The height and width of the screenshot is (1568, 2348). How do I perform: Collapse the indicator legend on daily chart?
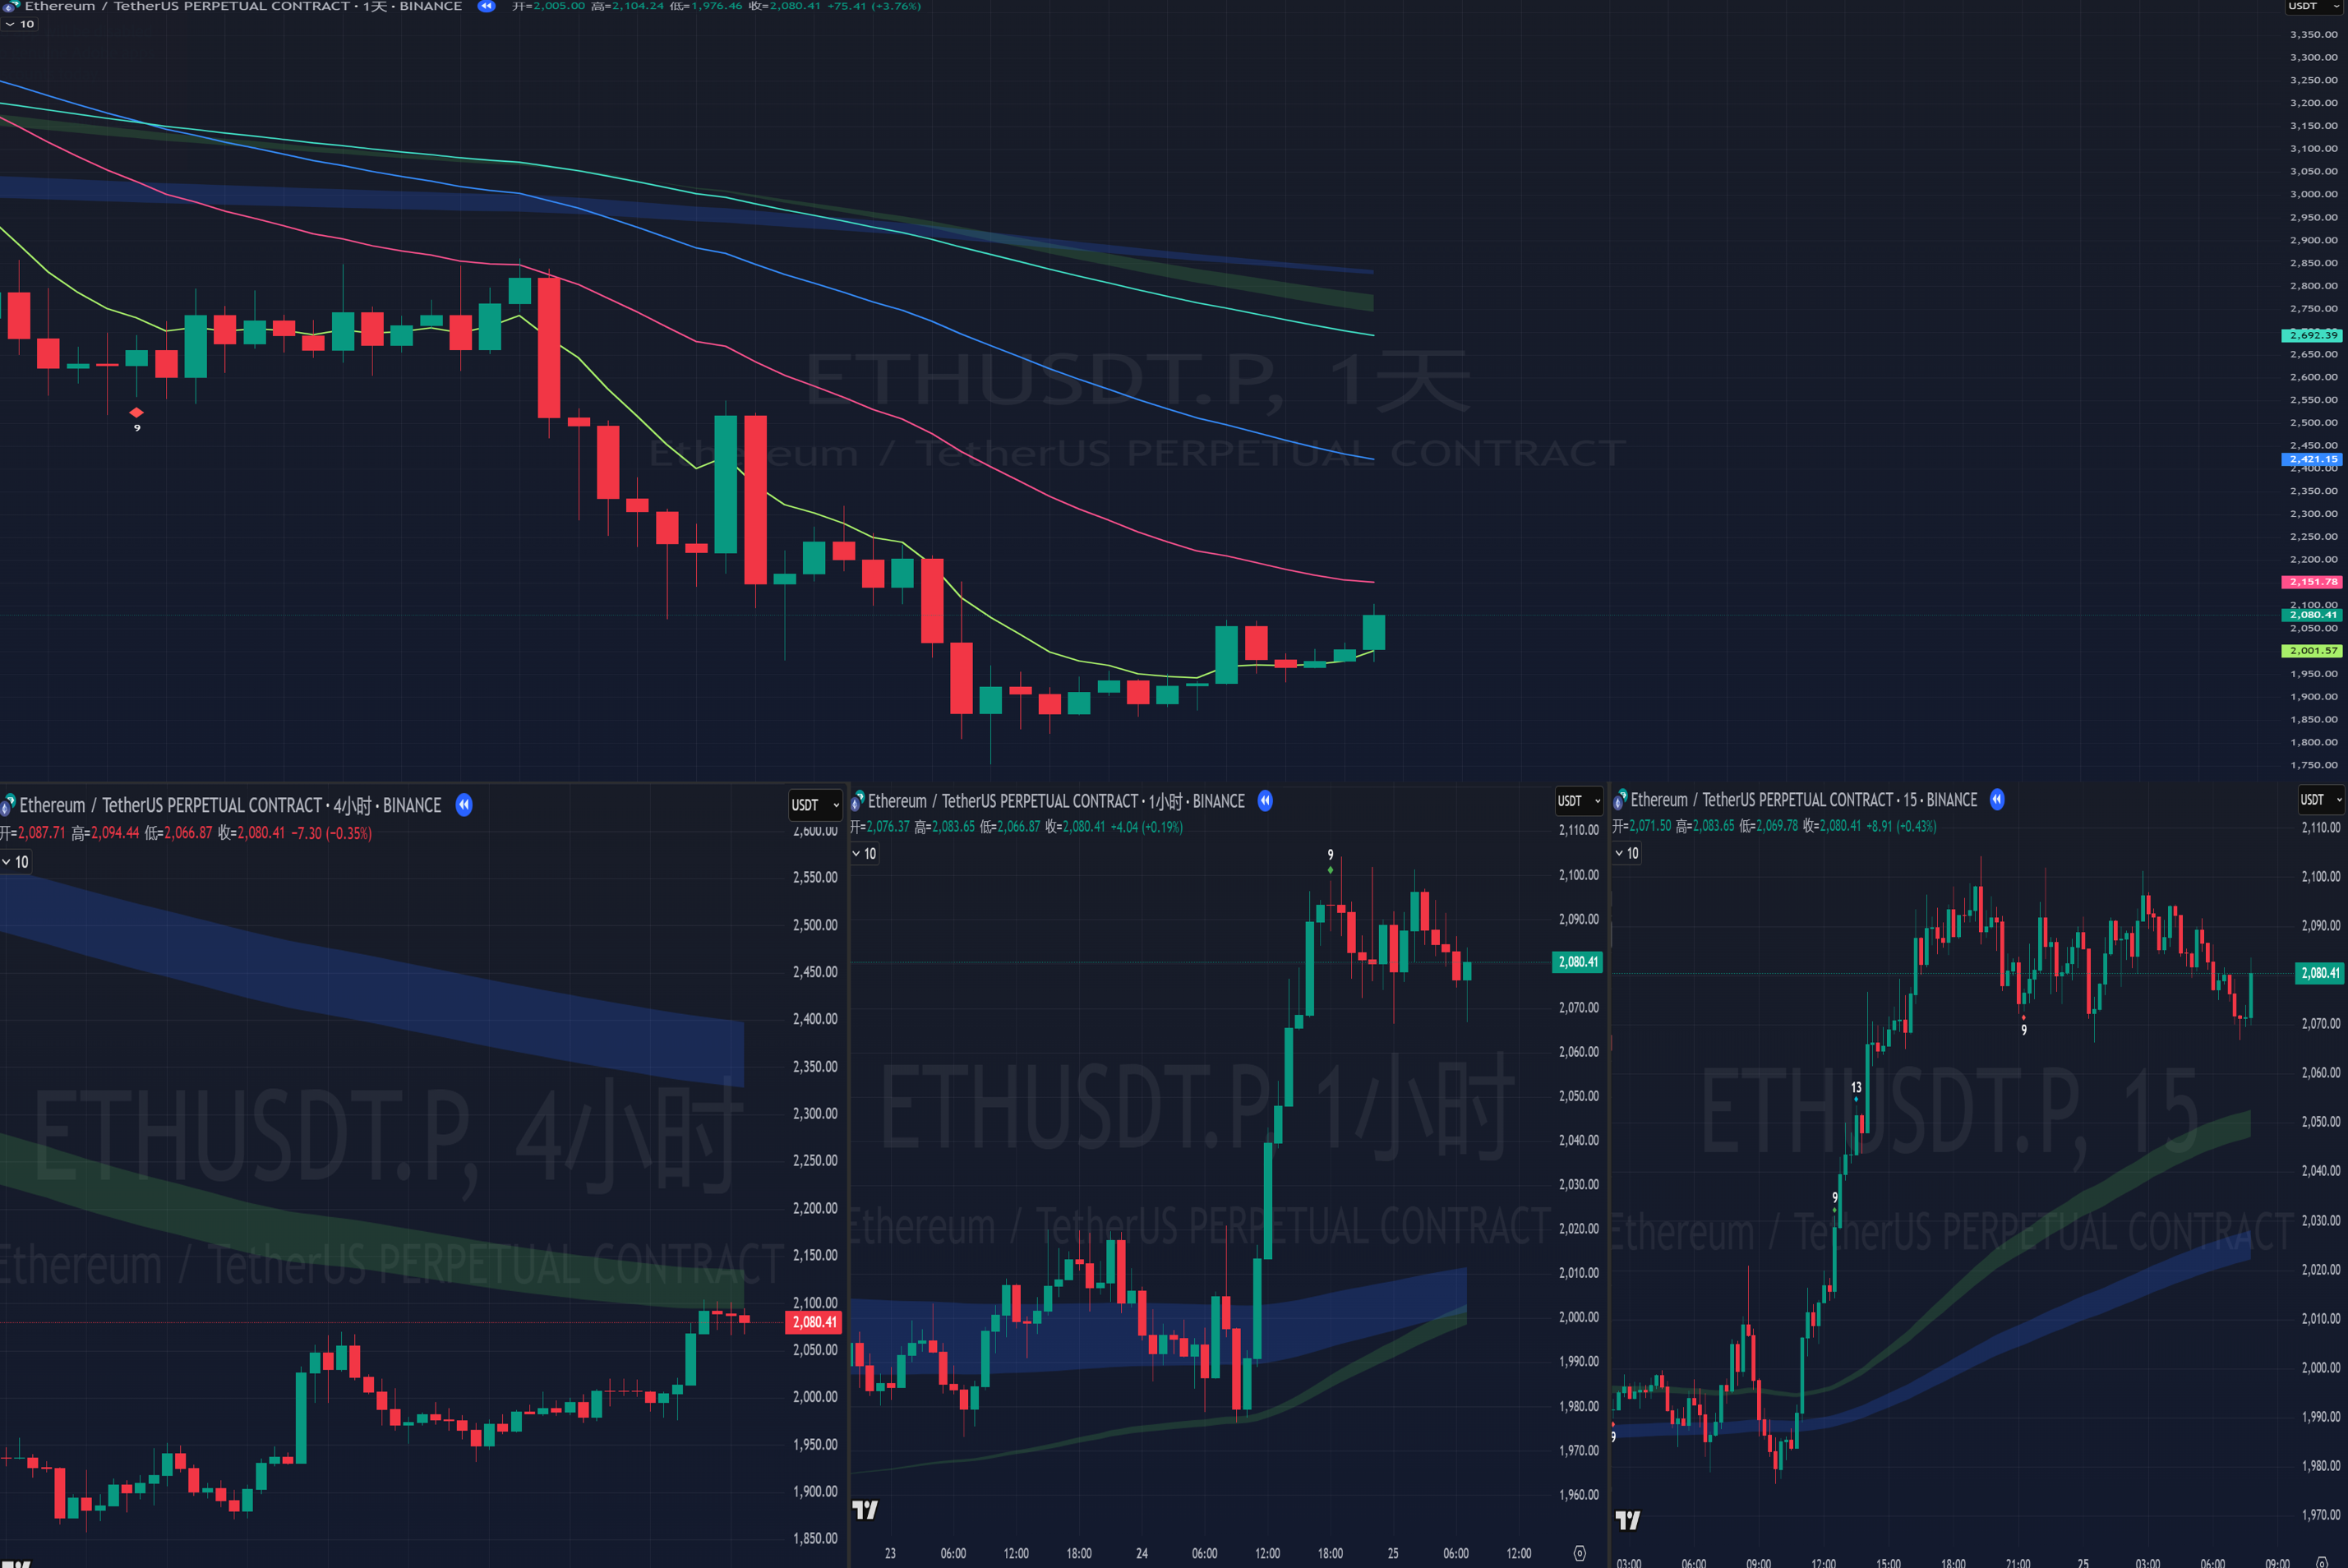[x=19, y=24]
